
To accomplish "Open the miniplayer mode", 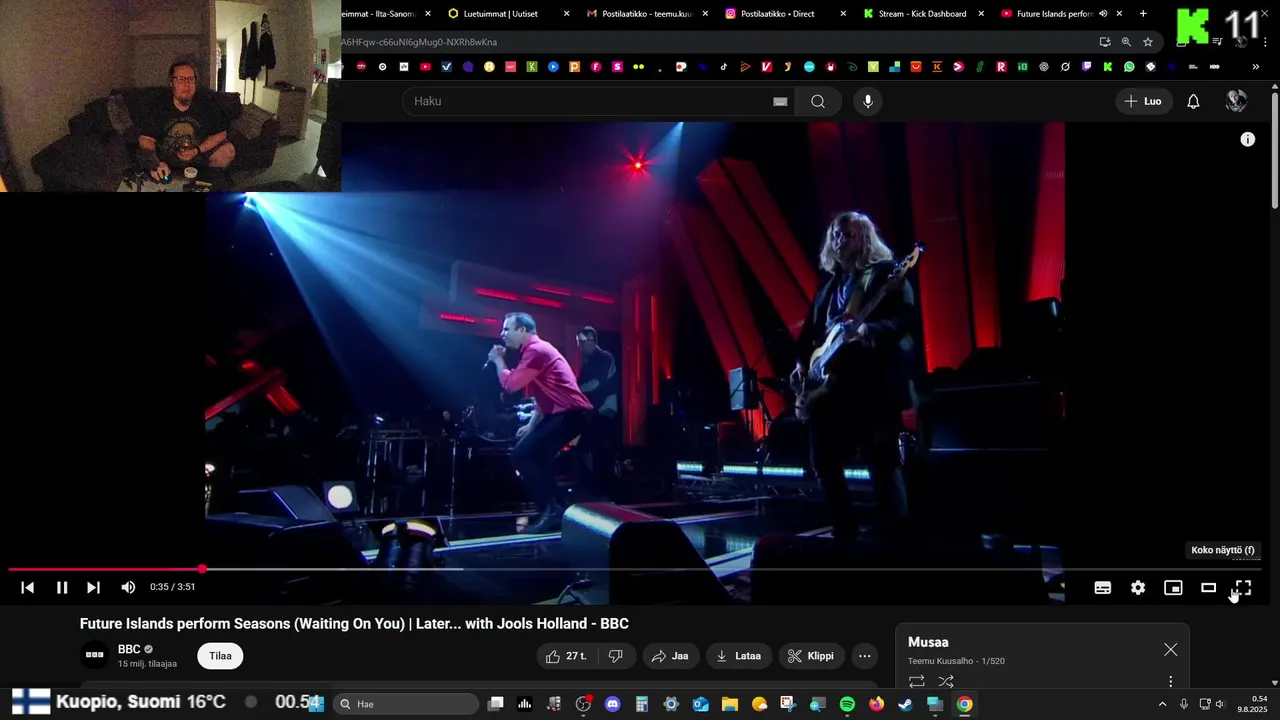I will pos(1173,588).
